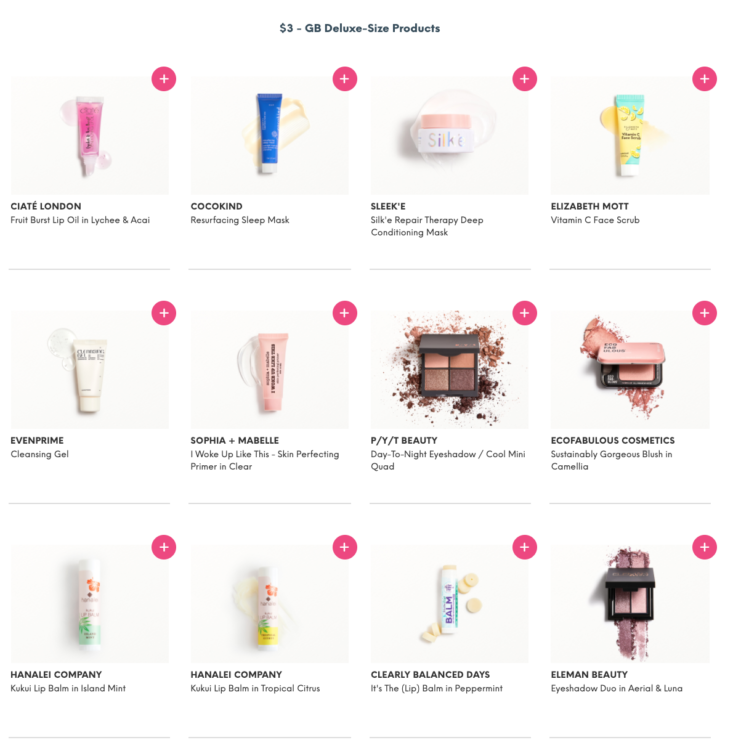Add P/Y/T Beauty eyeshadow quad plus
Image resolution: width=733 pixels, height=753 pixels.
[x=525, y=313]
